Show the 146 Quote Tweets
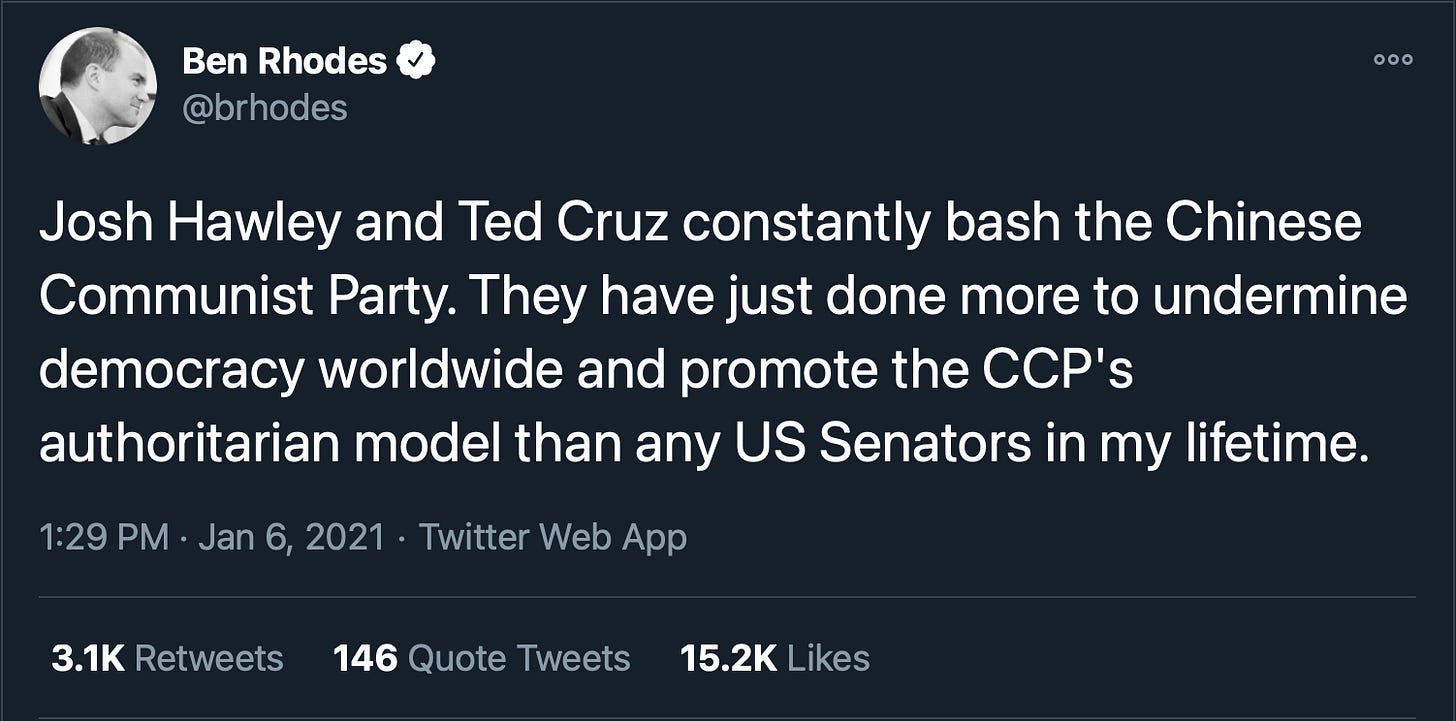The image size is (1456, 721). point(481,658)
